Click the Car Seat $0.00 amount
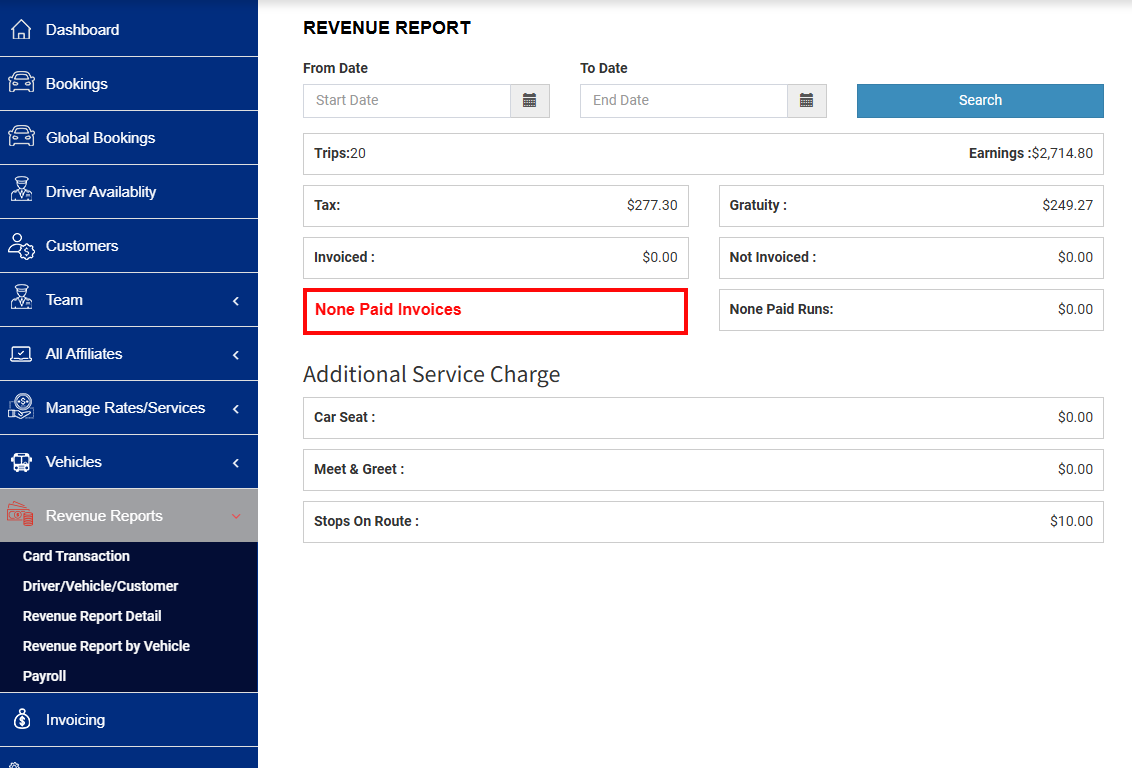Screen dimensions: 1132x768 1075,418
